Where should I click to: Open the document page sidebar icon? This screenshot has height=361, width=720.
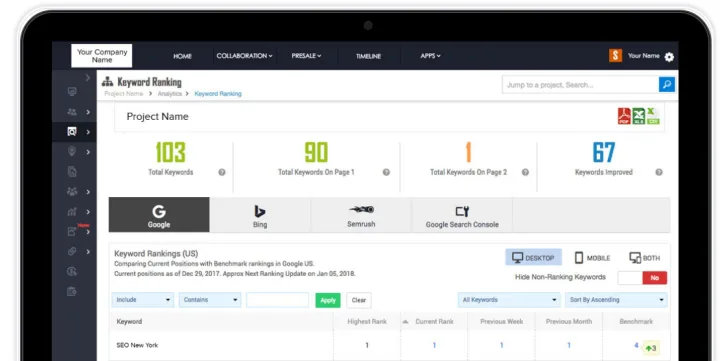coord(72,172)
